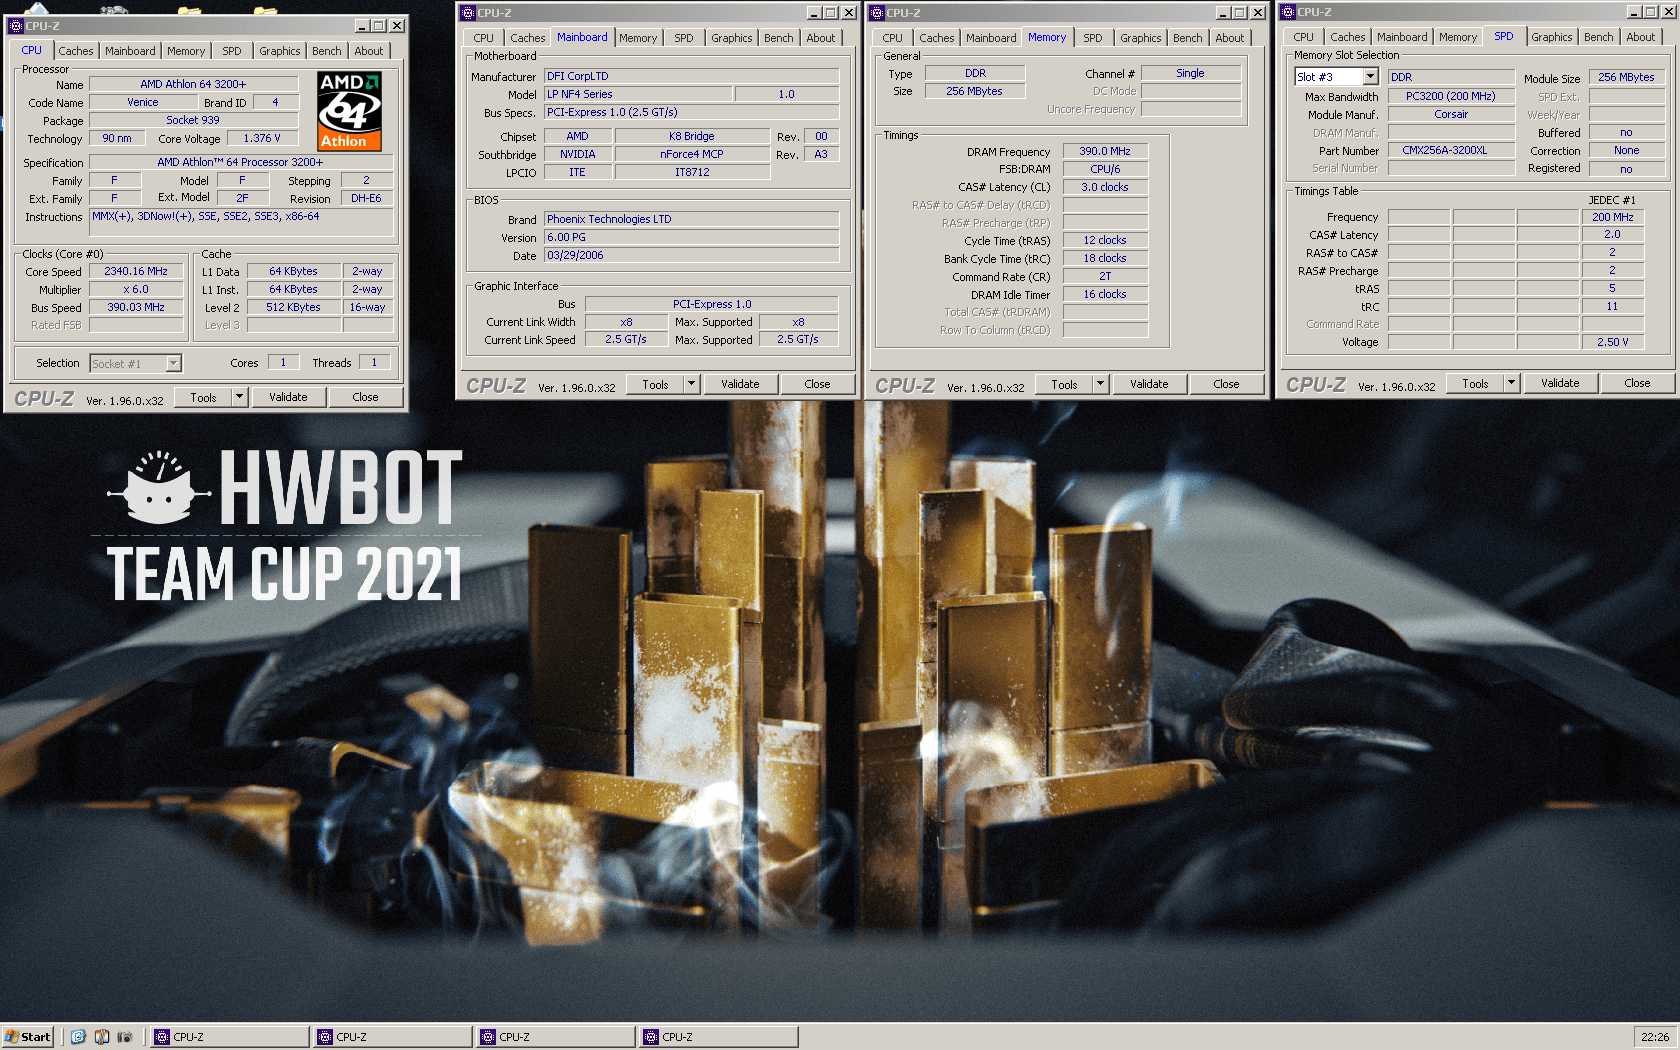
Task: Click Validate in the SPD window
Action: click(x=1560, y=383)
